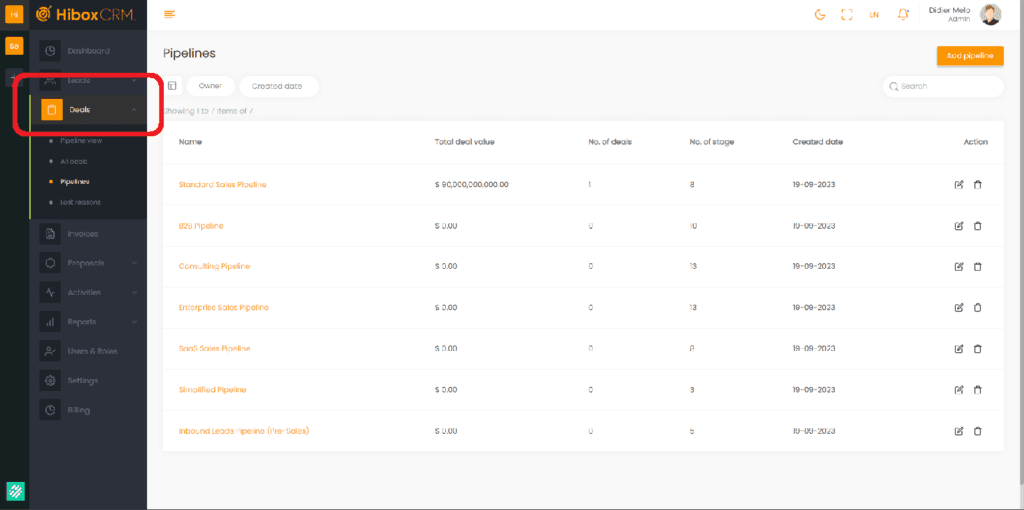Open Inbound Leads Pipeline (Pre-Sales) link
This screenshot has width=1024, height=510.
244,431
